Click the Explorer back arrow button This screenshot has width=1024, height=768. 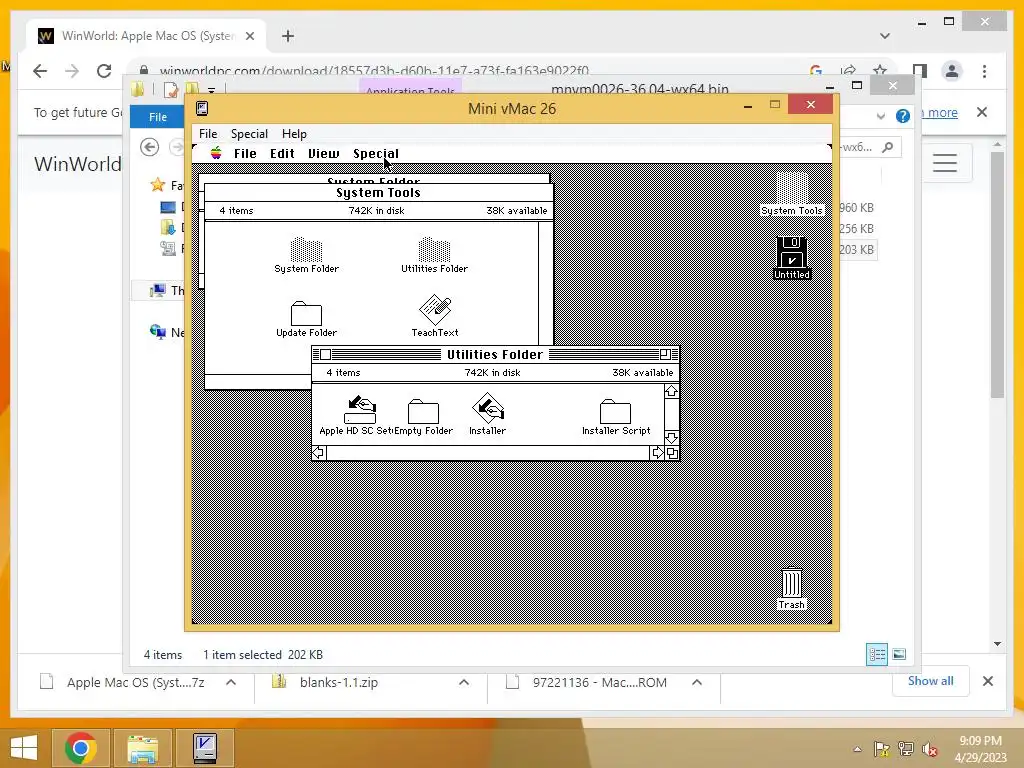(150, 148)
